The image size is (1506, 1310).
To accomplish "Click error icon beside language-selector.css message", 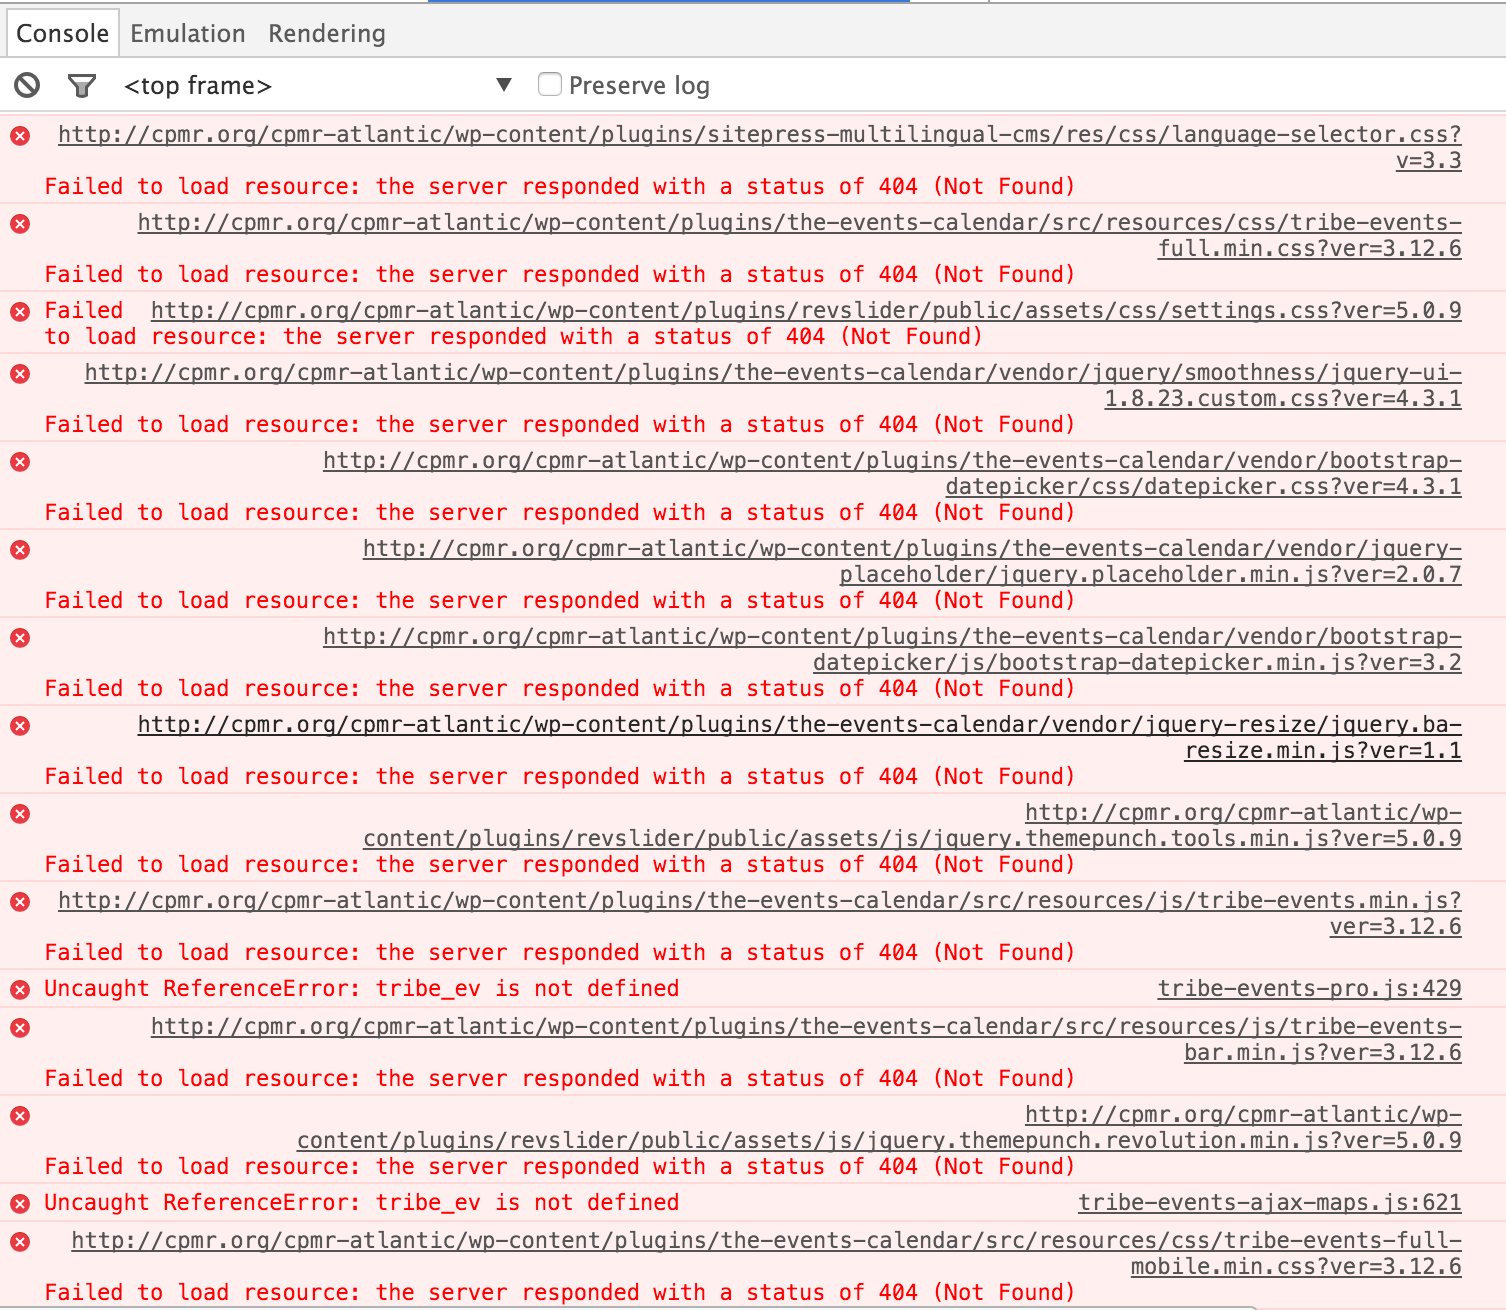I will pyautogui.click(x=20, y=136).
